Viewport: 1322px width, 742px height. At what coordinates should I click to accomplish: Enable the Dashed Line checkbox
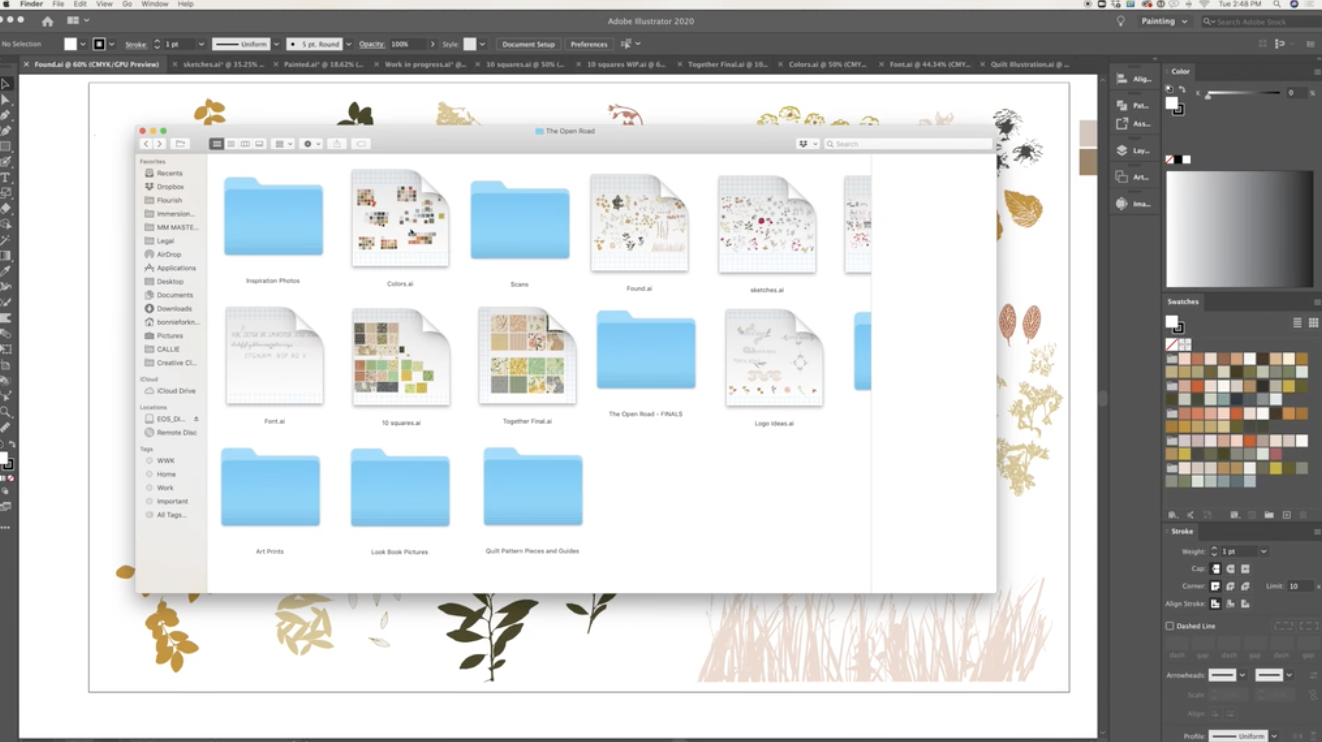pos(1170,626)
